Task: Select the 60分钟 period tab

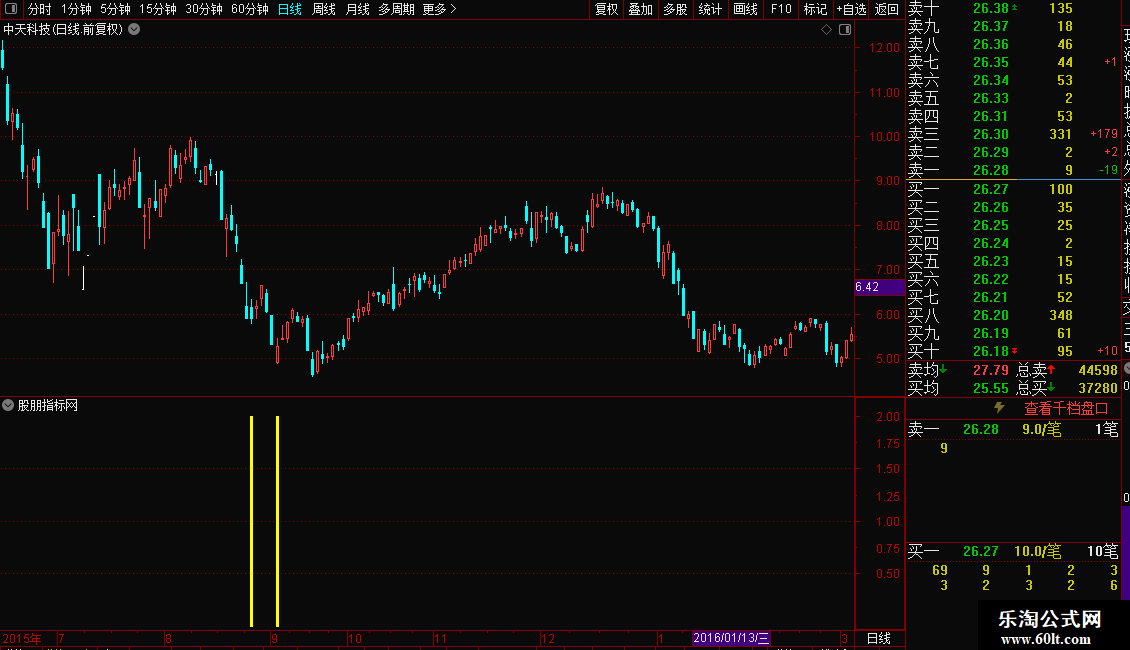Action: [x=250, y=9]
